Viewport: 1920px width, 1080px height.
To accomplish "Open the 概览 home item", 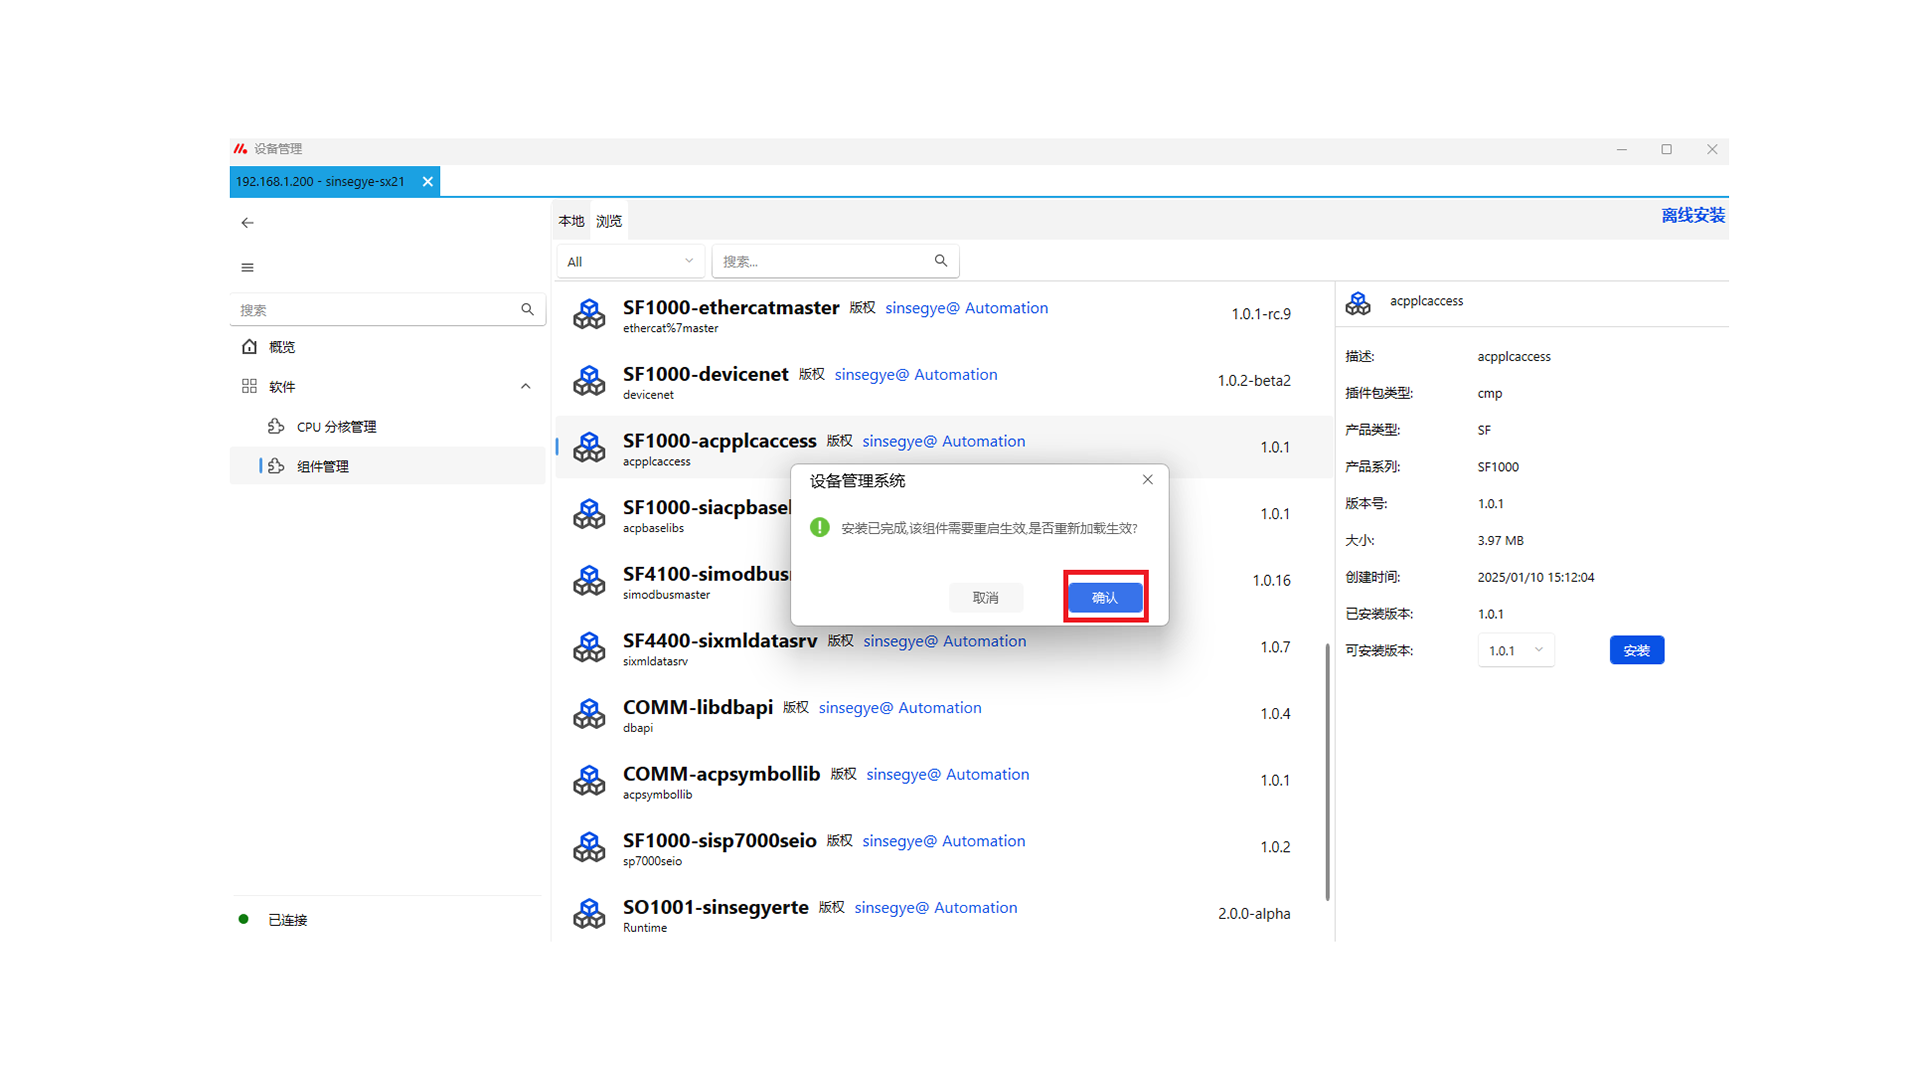I will click(281, 347).
